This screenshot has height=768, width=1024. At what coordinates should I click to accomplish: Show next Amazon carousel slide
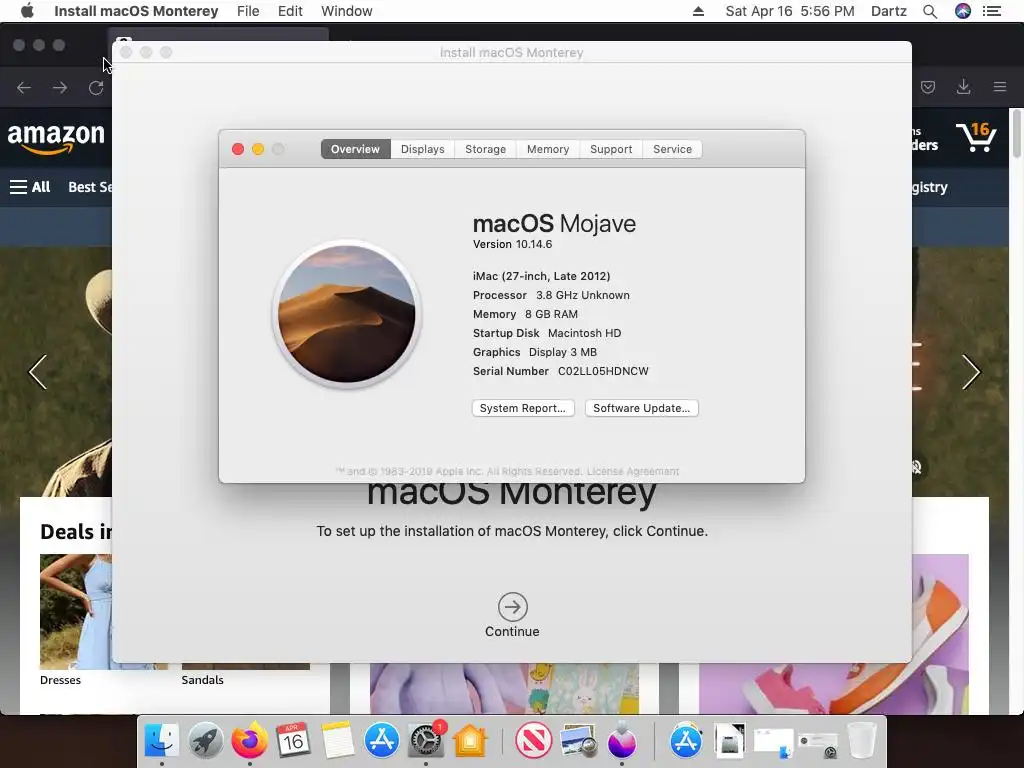click(971, 372)
